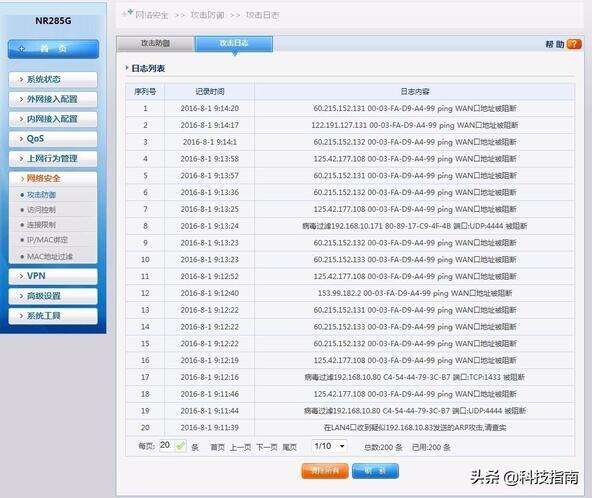The width and height of the screenshot is (592, 498).
Task: Expand the VPN menu
Action: (53, 276)
